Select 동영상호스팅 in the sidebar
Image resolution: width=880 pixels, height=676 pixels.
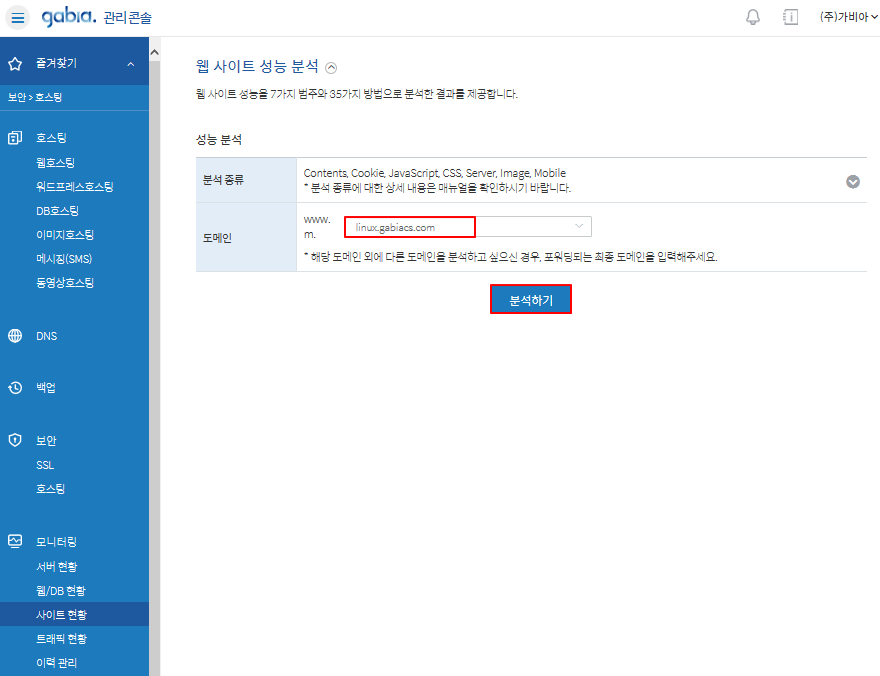65,283
